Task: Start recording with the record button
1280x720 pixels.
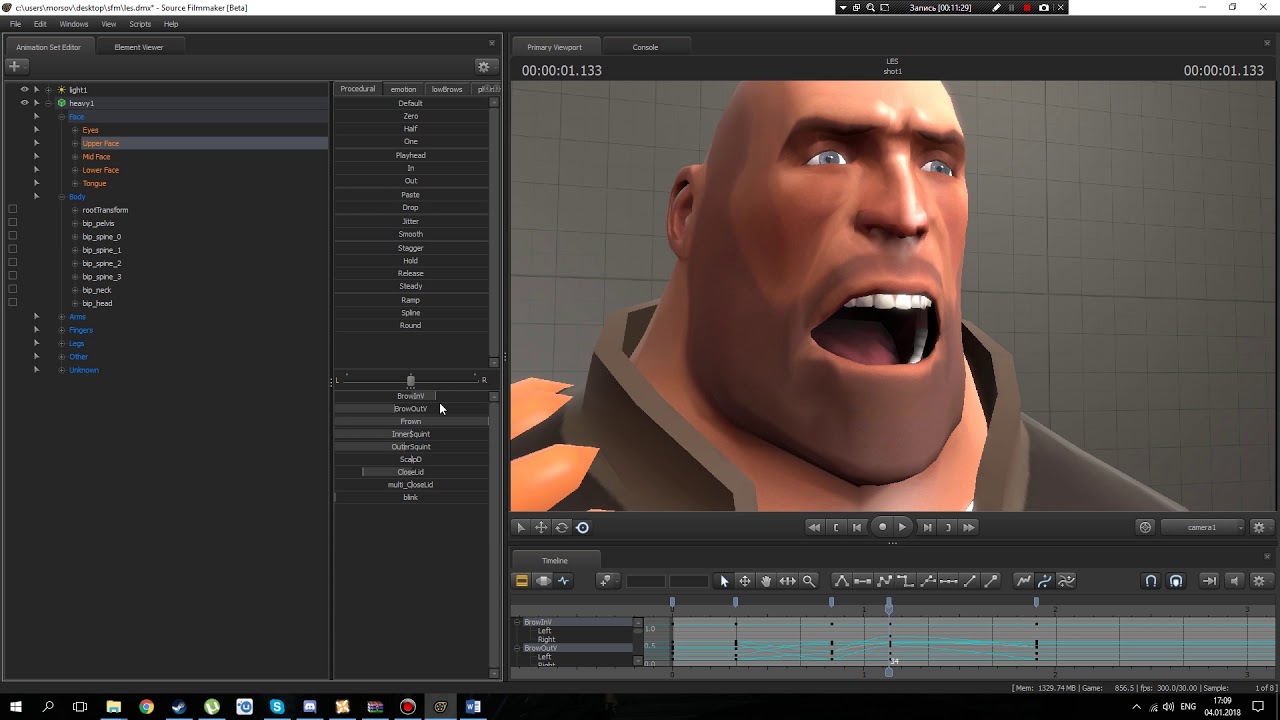Action: click(x=882, y=527)
